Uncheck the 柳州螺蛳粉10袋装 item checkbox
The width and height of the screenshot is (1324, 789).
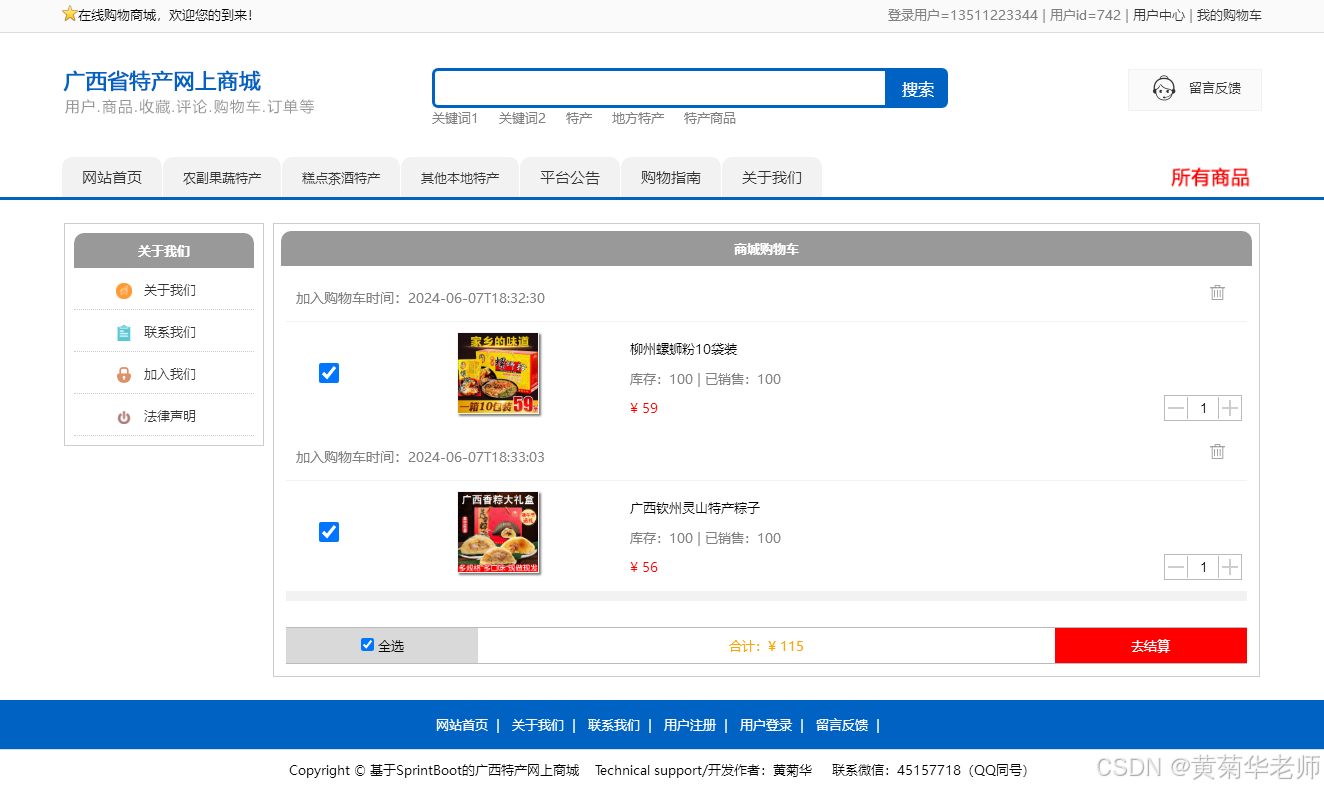329,373
